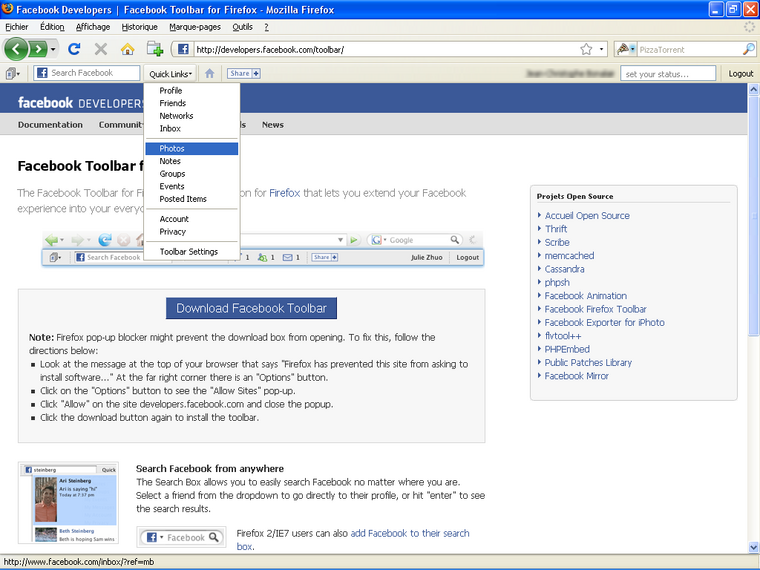The width and height of the screenshot is (760, 570).
Task: Select Inbox in Quick Links menu
Action: tap(191, 128)
